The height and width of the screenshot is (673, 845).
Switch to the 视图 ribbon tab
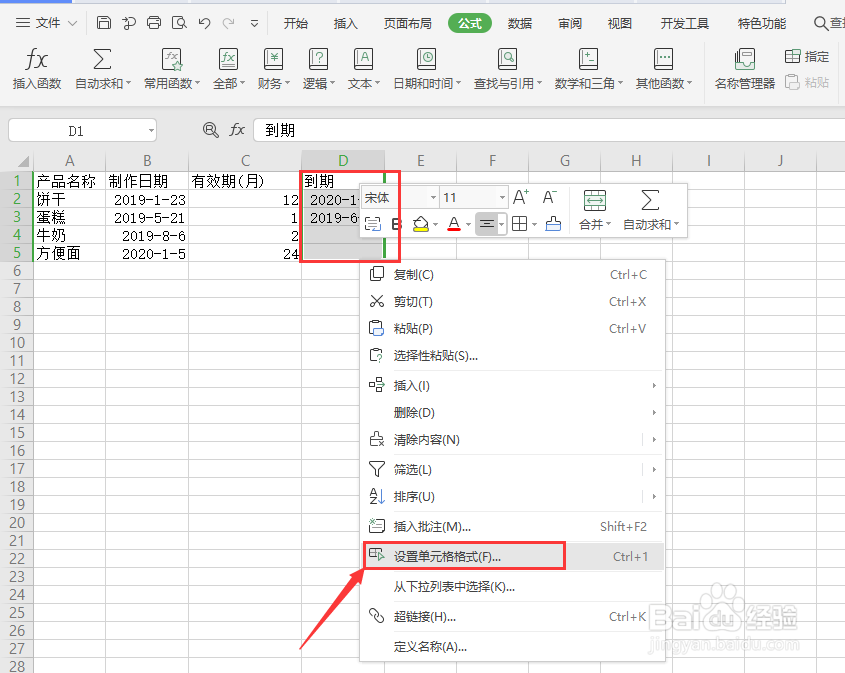(619, 23)
